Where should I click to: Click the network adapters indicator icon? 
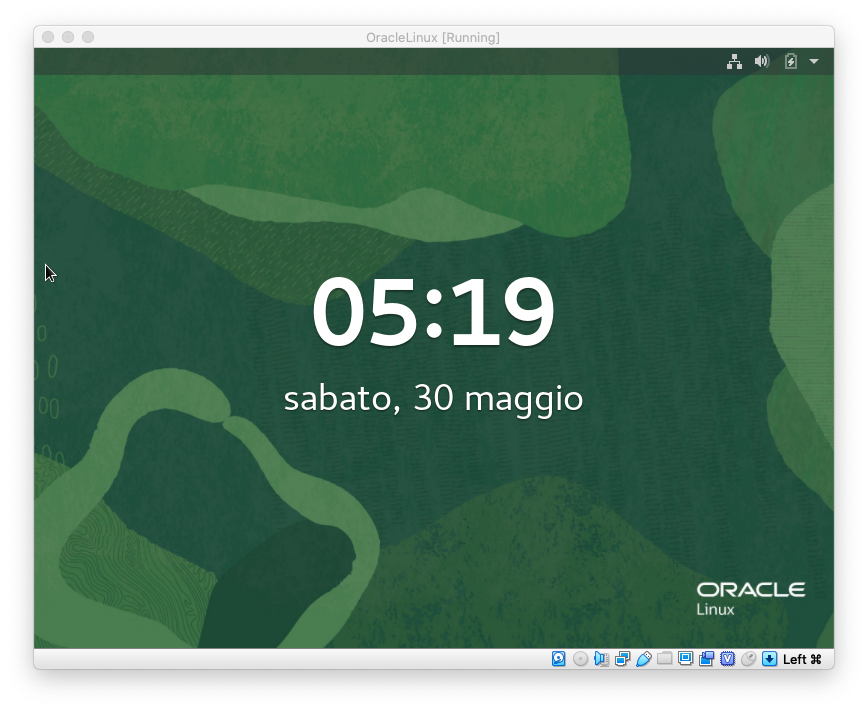click(622, 658)
